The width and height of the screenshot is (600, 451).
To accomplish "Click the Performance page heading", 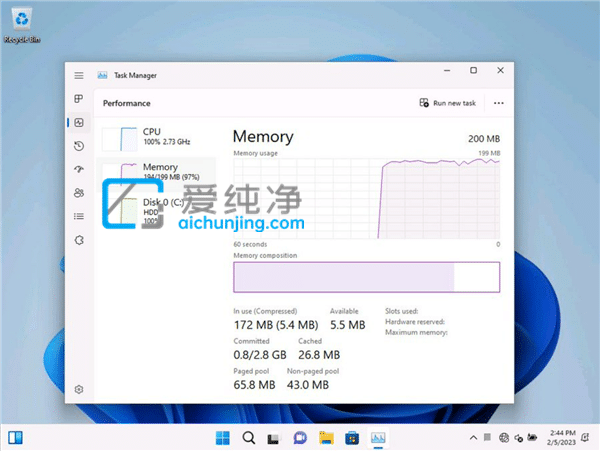I will 127,103.
